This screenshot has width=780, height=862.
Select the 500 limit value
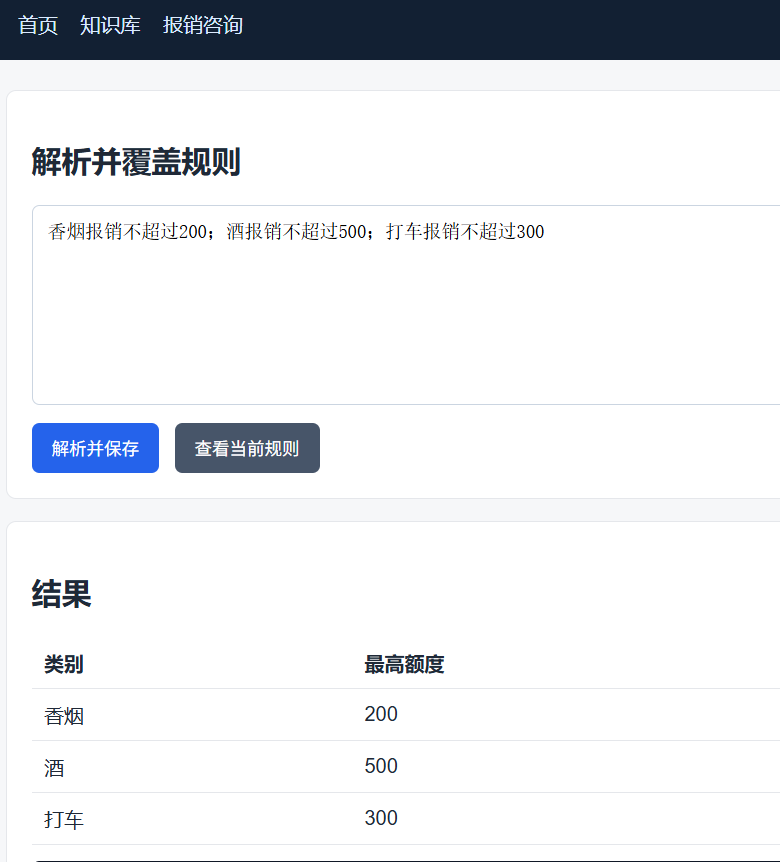click(381, 766)
